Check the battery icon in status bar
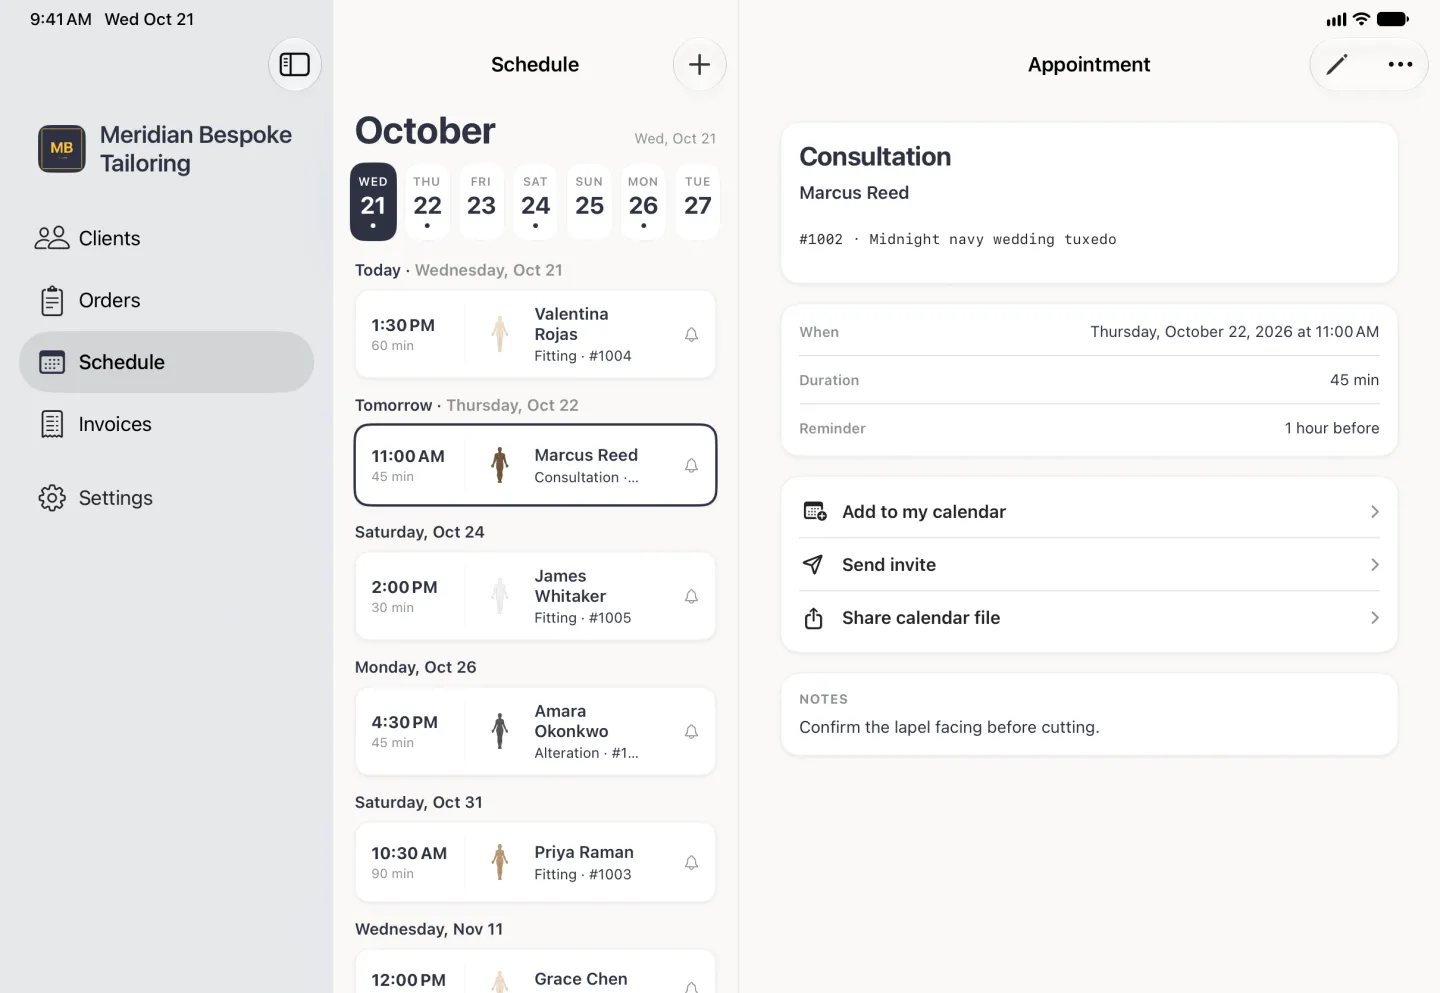Viewport: 1440px width, 993px height. 1393,19
